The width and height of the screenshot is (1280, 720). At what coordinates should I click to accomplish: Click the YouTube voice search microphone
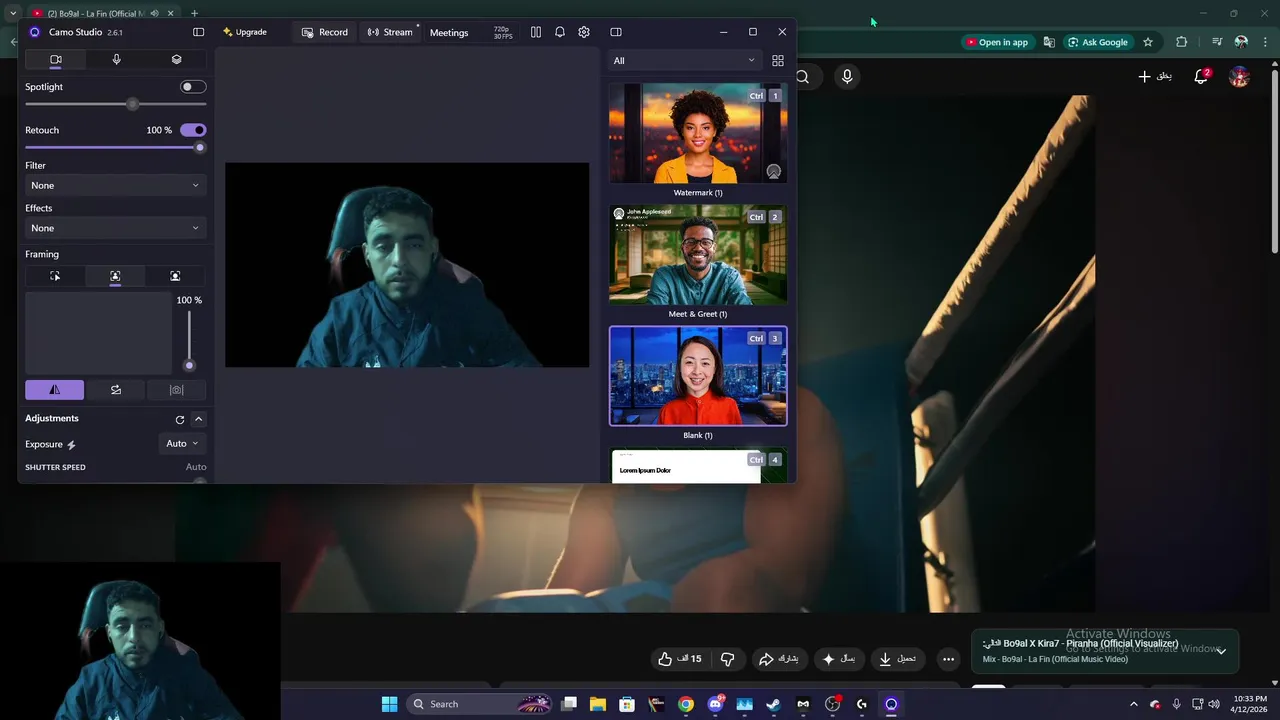coord(847,77)
